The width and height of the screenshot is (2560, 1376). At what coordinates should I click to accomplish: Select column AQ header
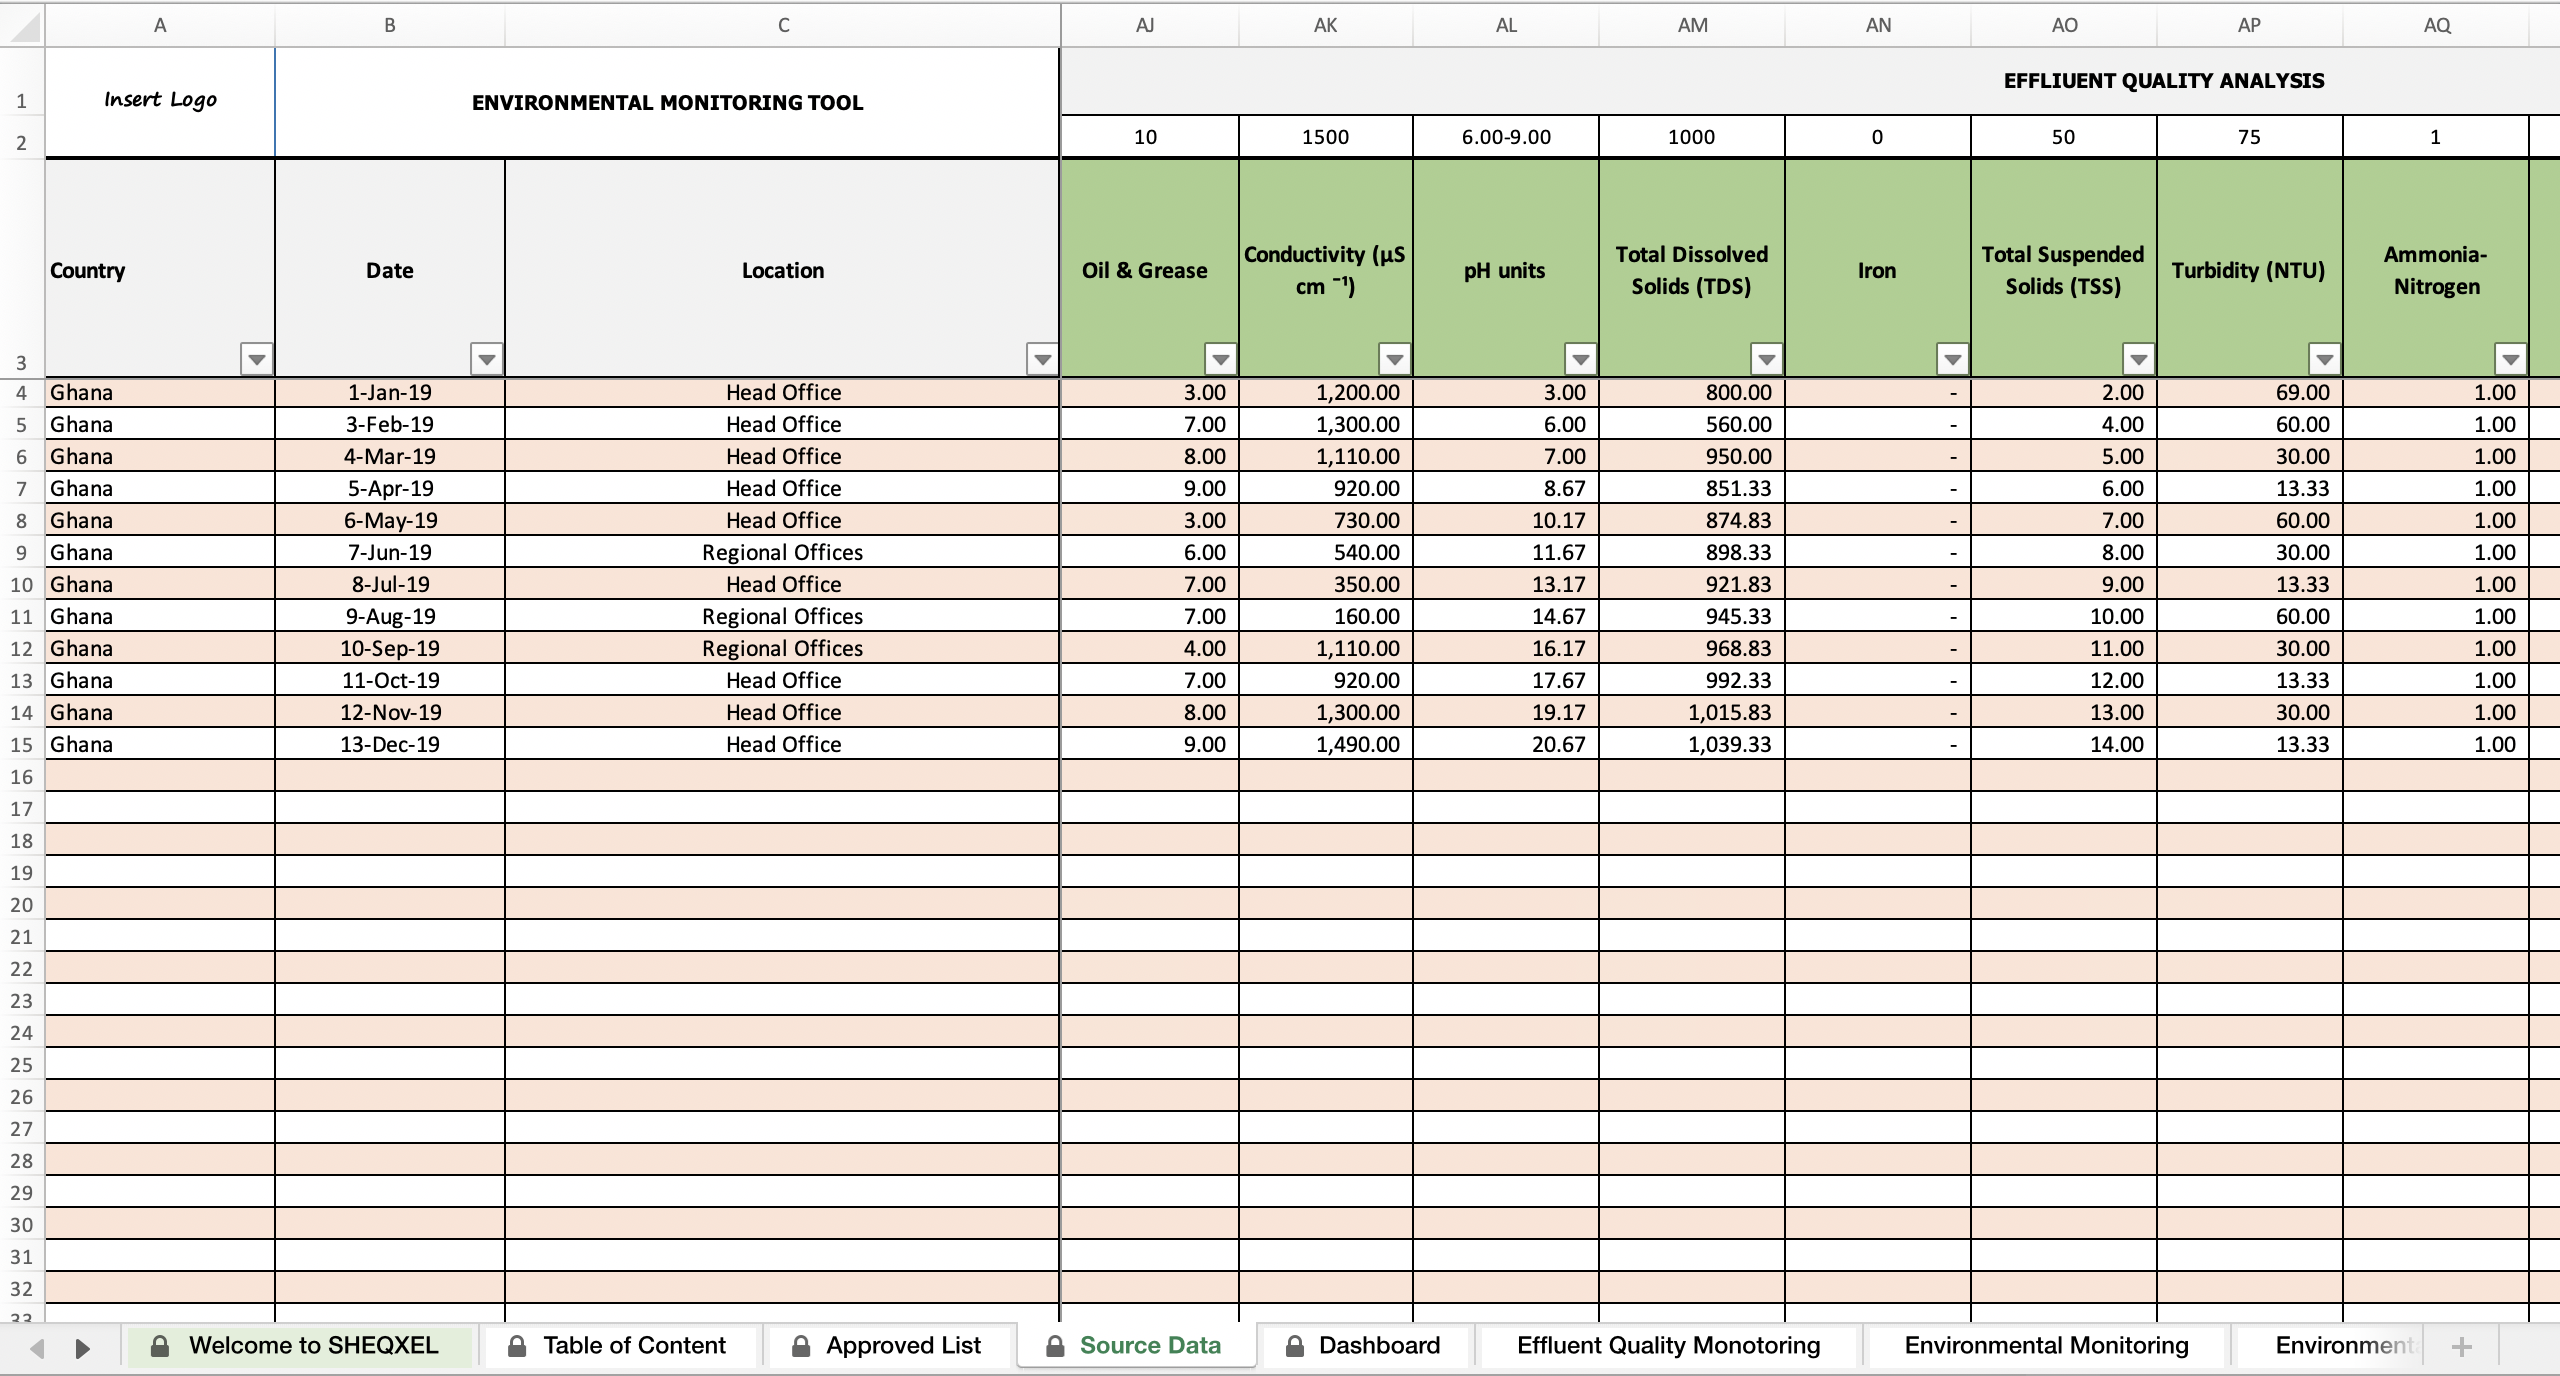click(x=2437, y=26)
